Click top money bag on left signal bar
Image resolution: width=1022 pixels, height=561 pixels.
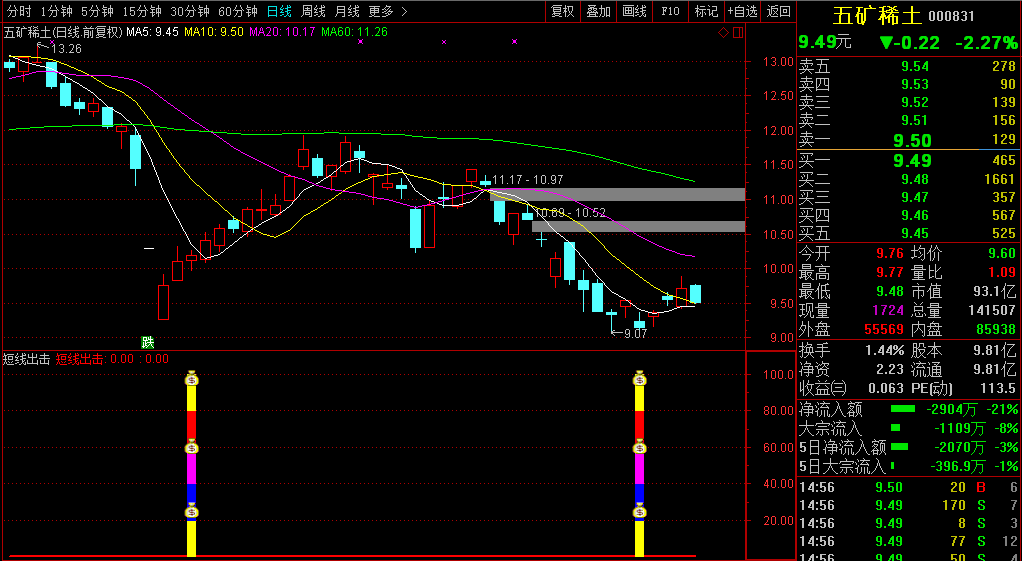192,379
